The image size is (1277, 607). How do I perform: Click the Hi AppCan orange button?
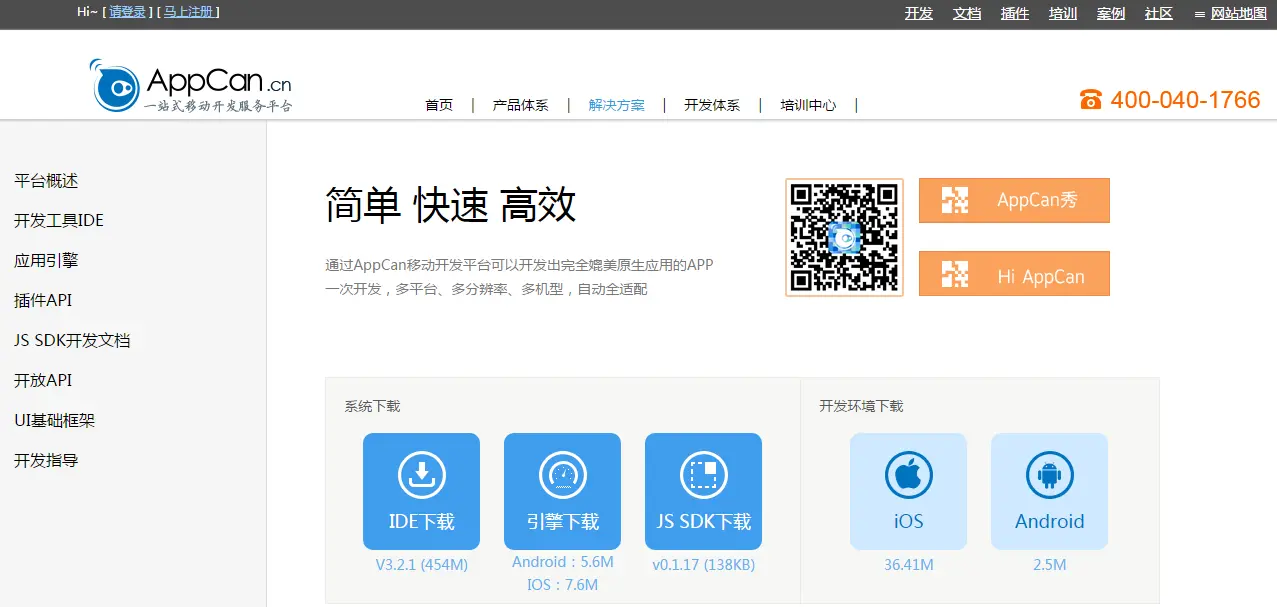coord(1014,274)
